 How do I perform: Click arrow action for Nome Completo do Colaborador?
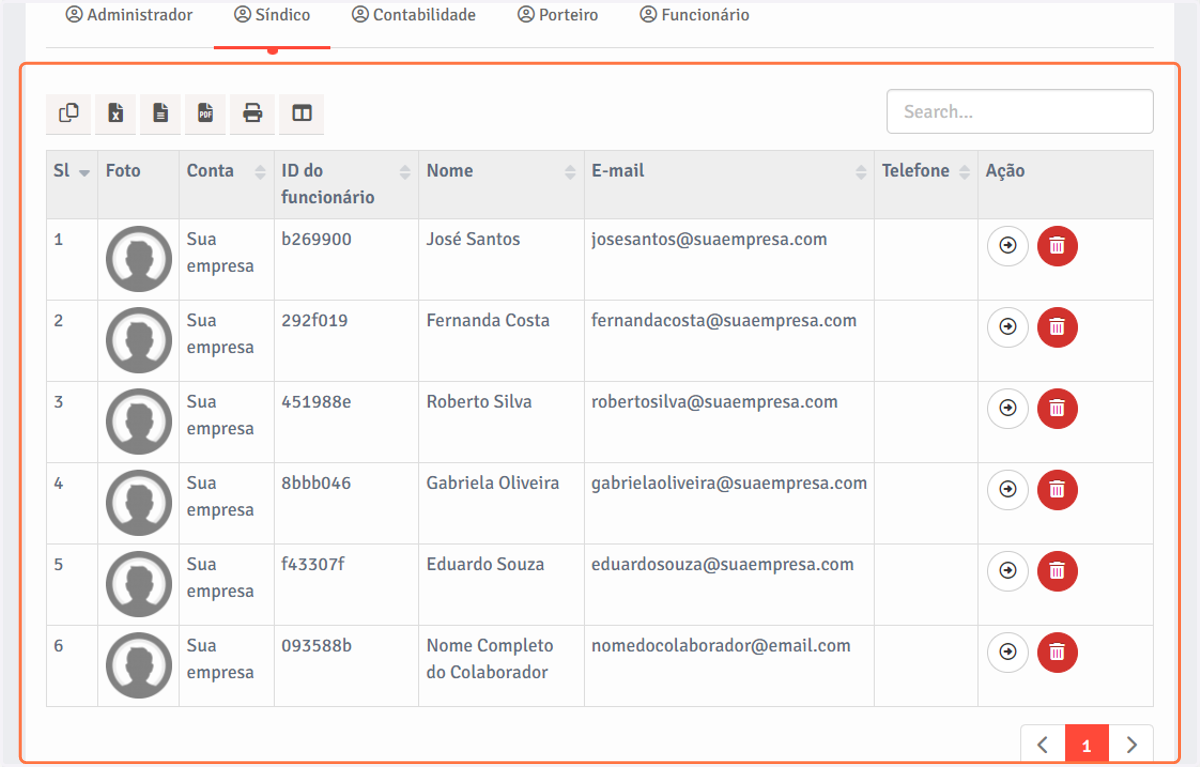[1008, 652]
